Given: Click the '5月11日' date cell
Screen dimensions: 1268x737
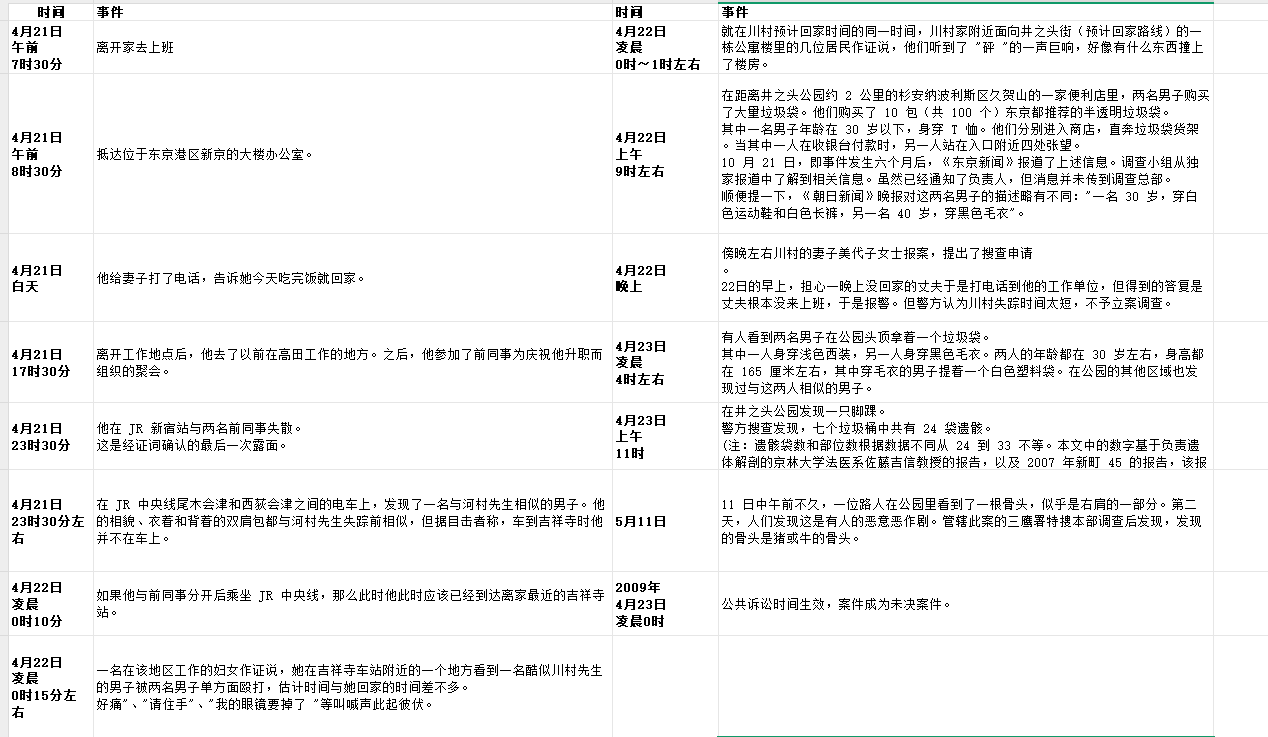Looking at the screenshot, I should click(x=664, y=521).
